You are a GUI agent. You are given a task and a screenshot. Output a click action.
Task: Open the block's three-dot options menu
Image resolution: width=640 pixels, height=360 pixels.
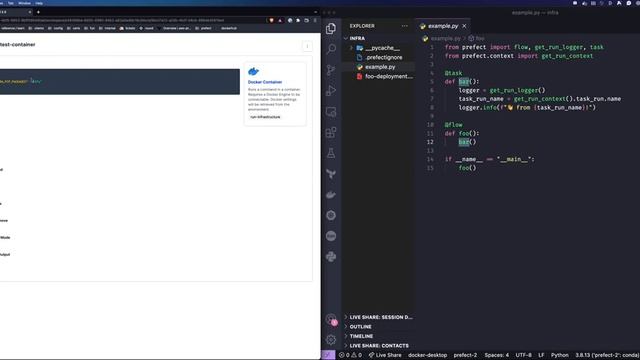[x=307, y=46]
